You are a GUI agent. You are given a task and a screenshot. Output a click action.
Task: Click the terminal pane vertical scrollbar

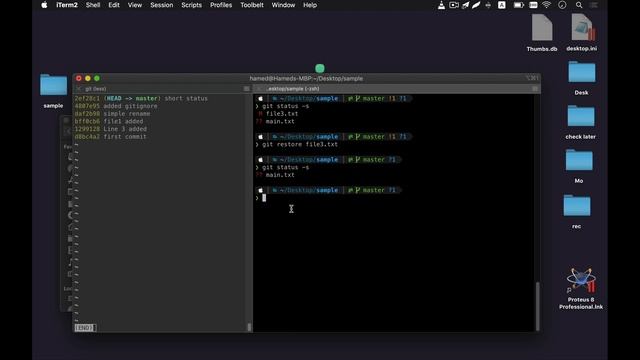(x=538, y=306)
